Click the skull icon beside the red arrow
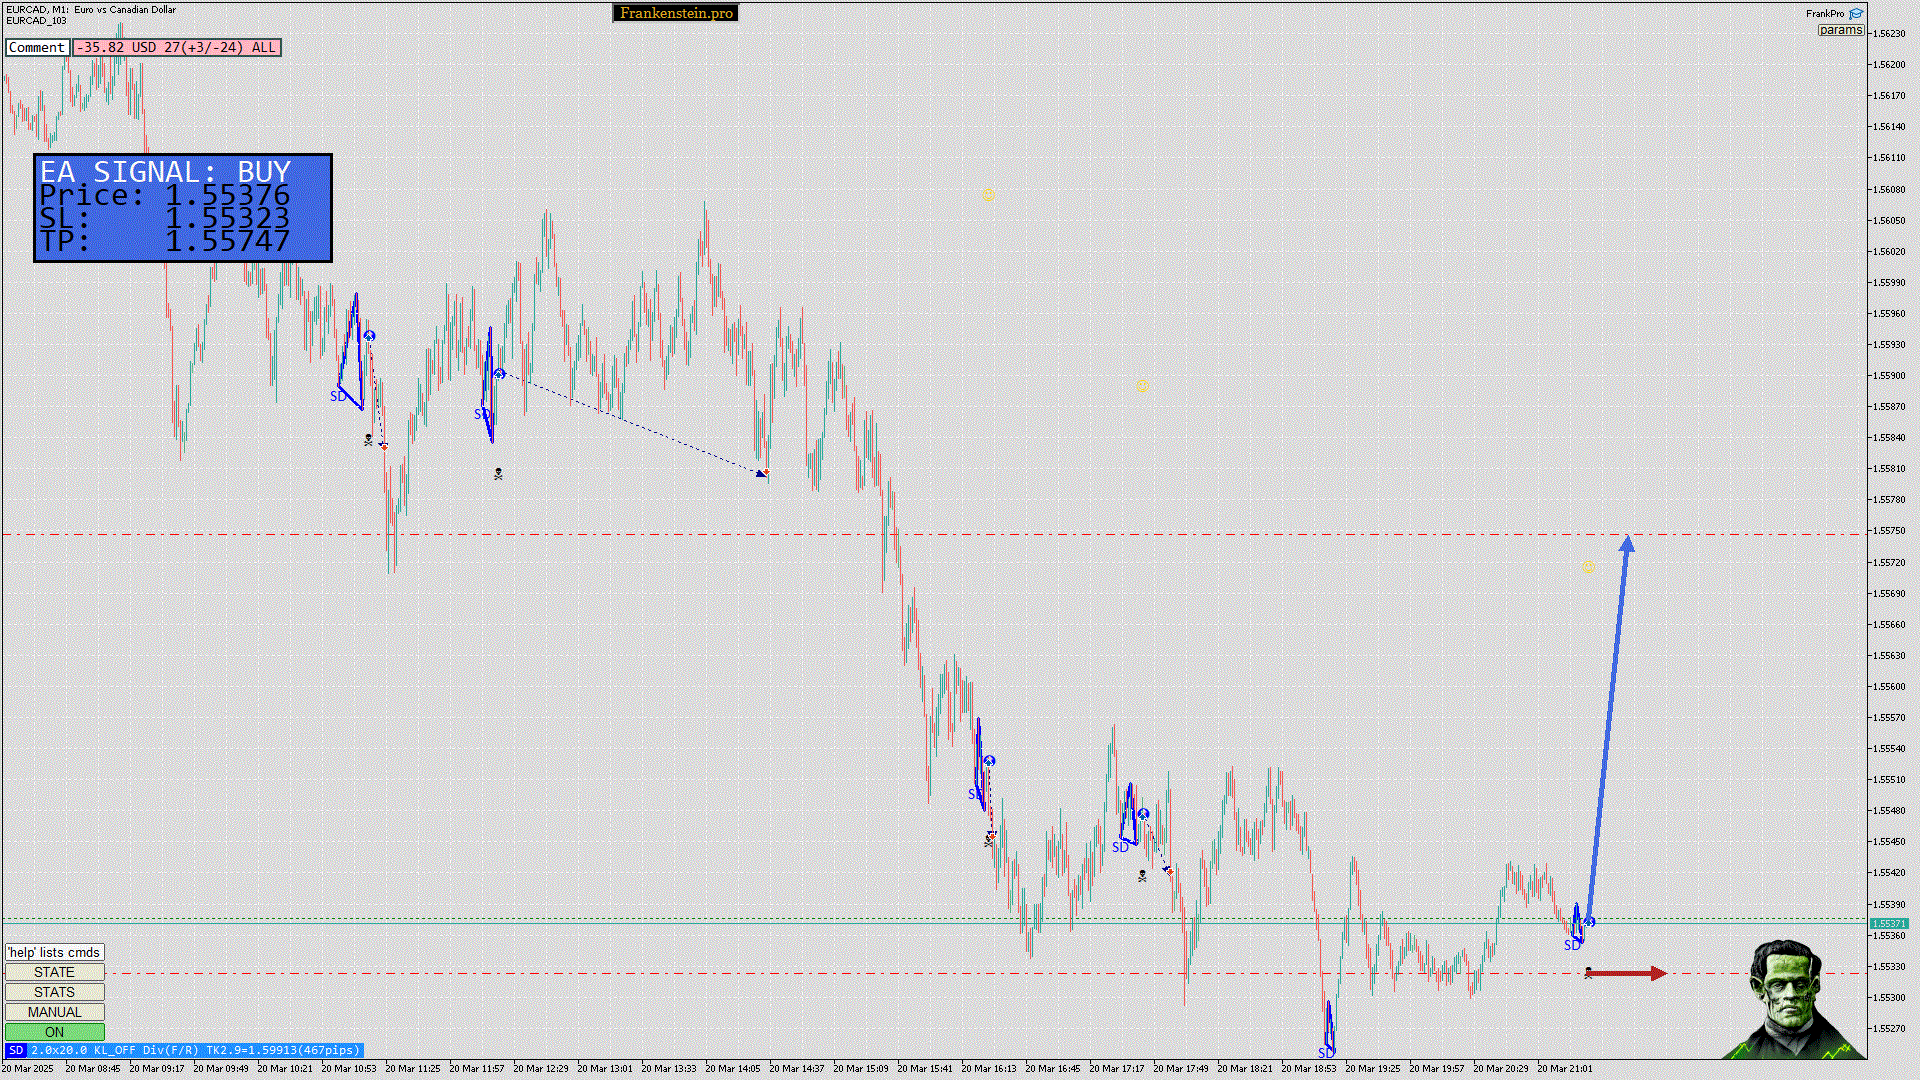The width and height of the screenshot is (1920, 1080). (1589, 973)
